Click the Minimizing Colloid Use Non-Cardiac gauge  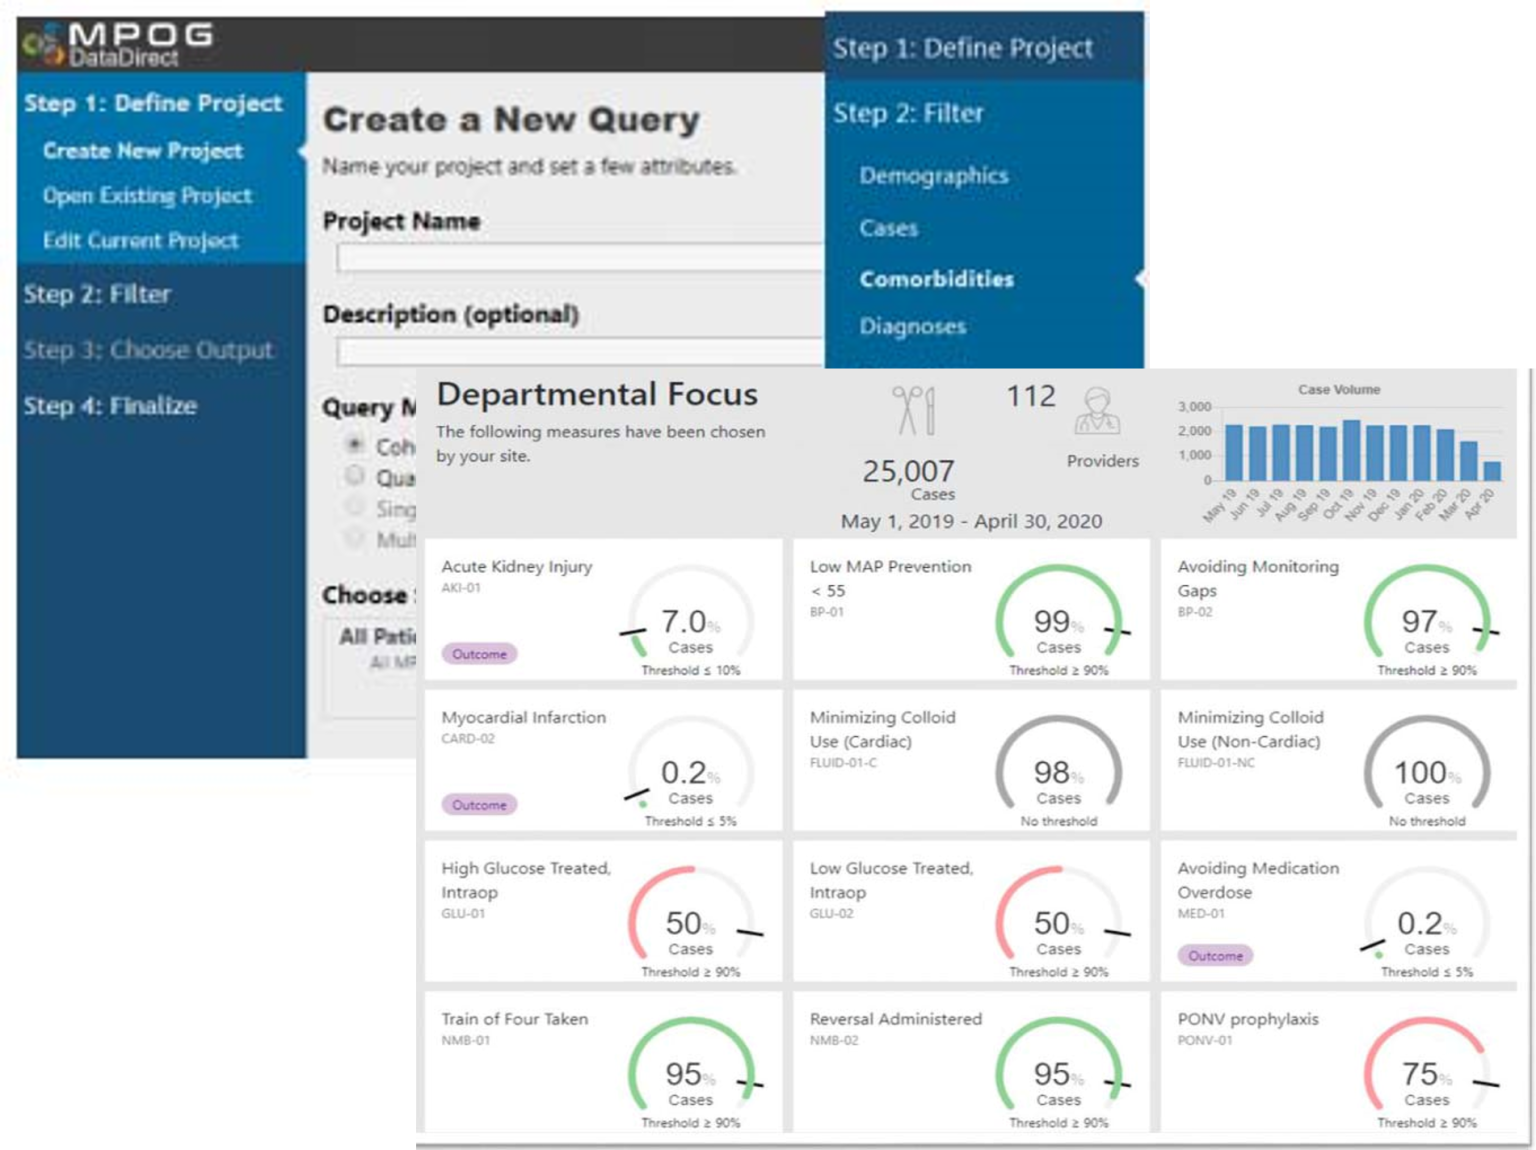pyautogui.click(x=1426, y=772)
